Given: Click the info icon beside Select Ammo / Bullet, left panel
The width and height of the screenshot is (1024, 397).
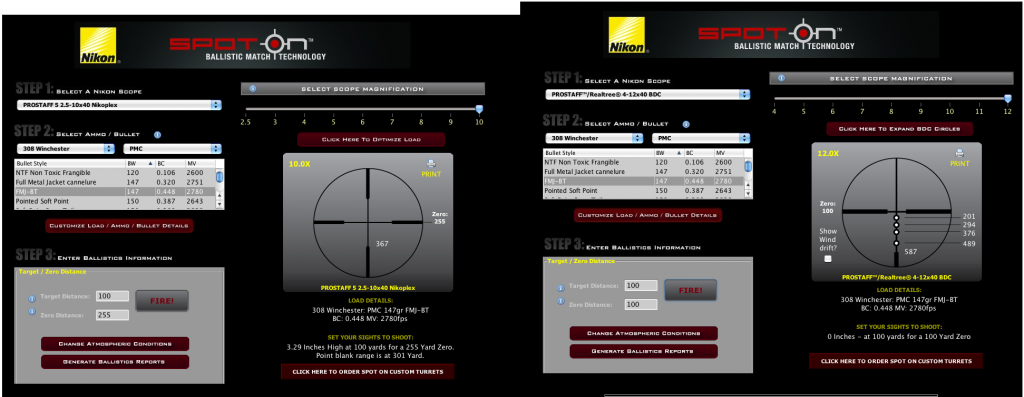Looking at the screenshot, I should pos(157,135).
